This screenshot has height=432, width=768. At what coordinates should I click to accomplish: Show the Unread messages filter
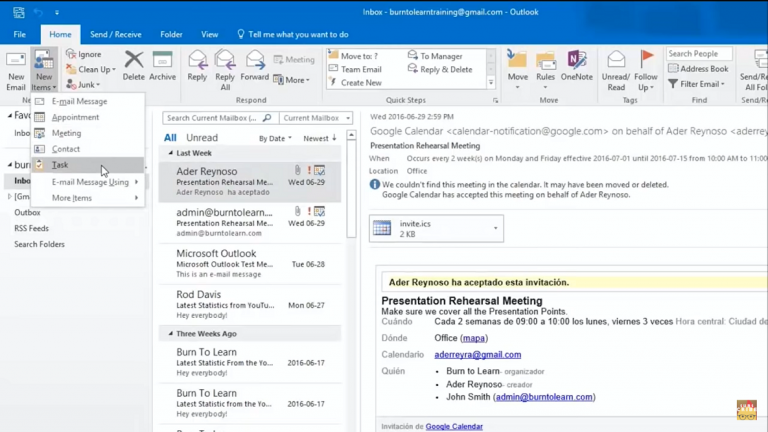[202, 138]
